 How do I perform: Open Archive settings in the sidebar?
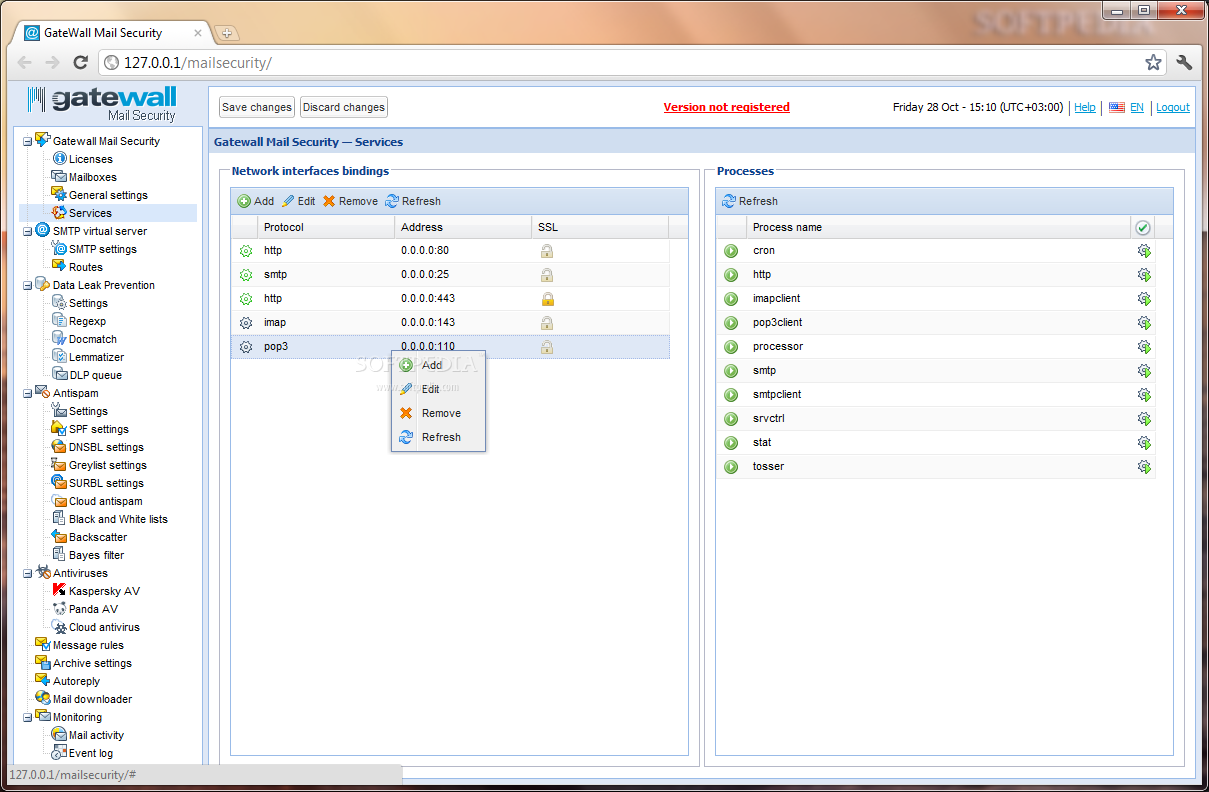click(92, 663)
